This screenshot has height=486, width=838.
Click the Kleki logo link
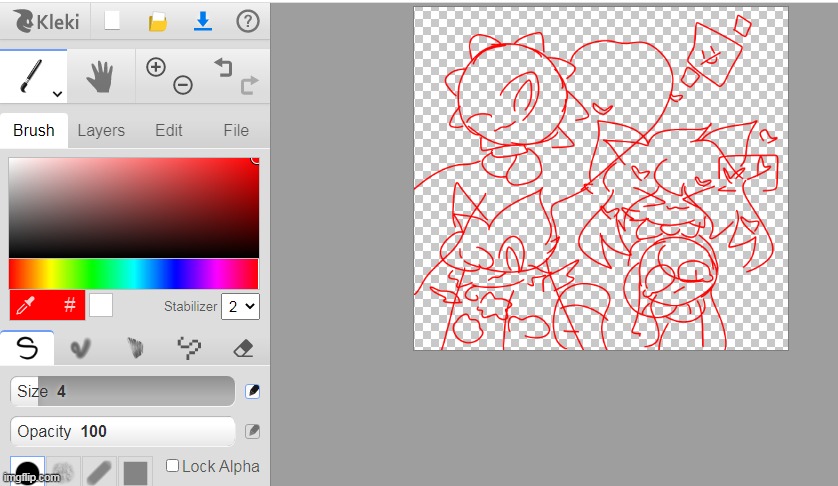pos(45,21)
